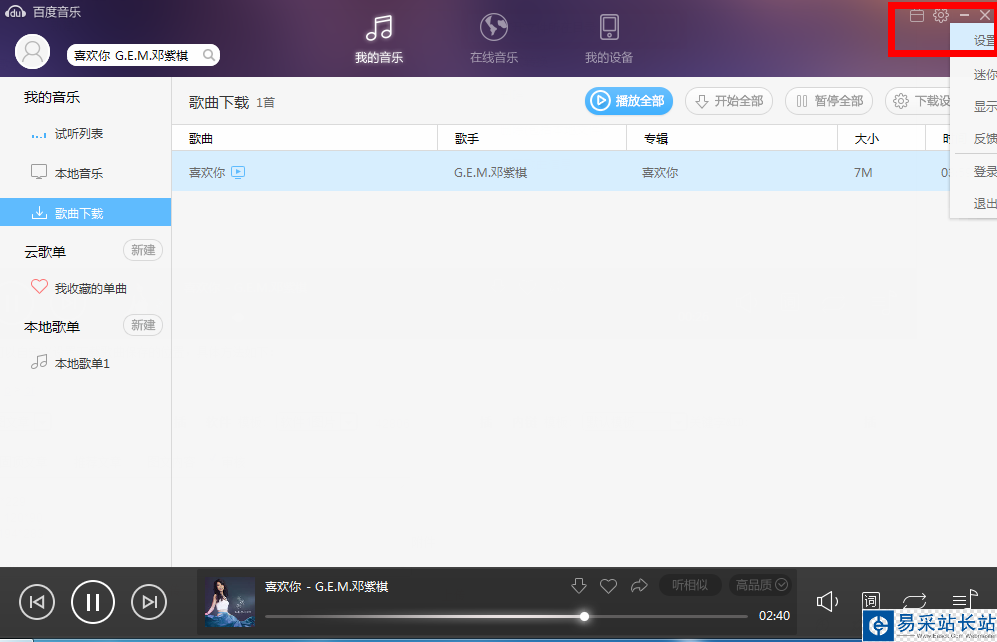Select the 歌曲下载 sidebar item
This screenshot has width=997, height=642.
click(x=85, y=212)
